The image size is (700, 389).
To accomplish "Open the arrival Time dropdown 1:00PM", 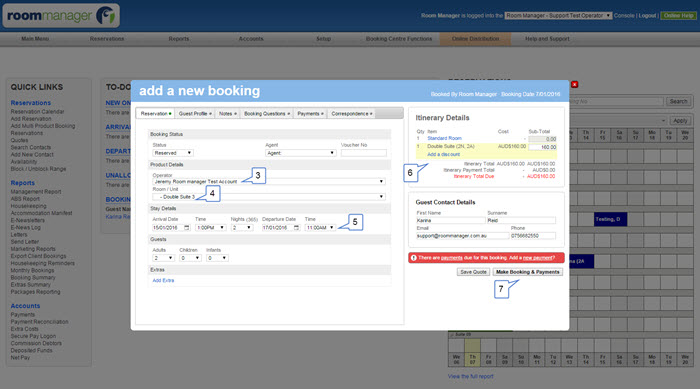I will coord(210,228).
